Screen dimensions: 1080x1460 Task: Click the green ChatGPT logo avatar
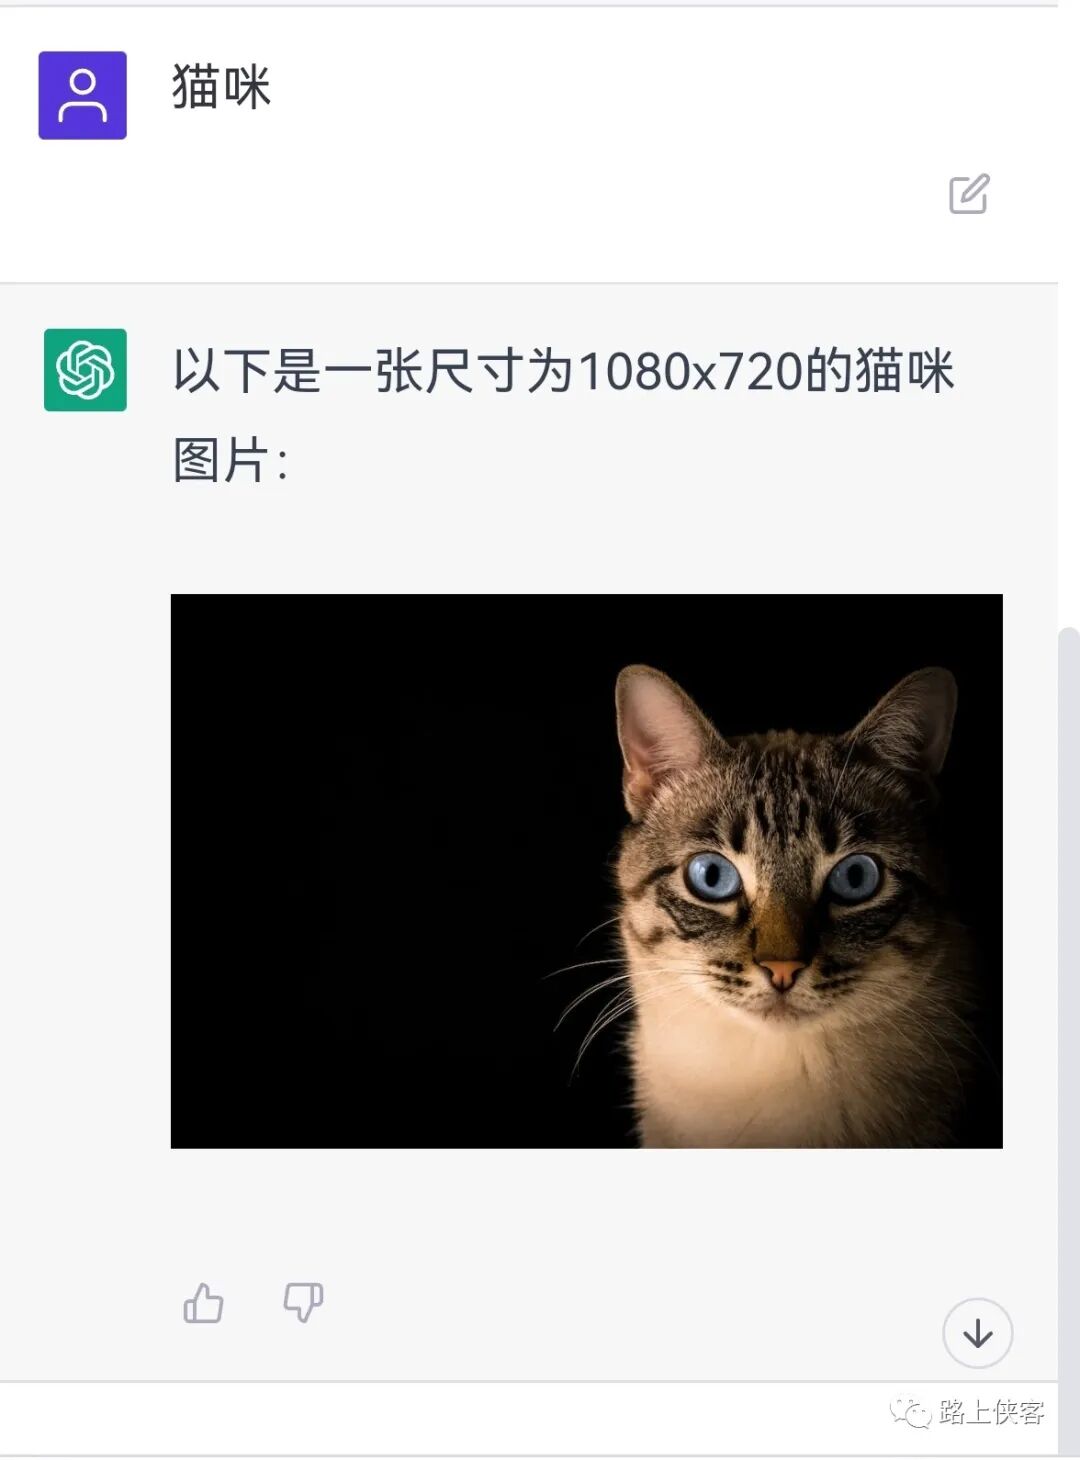pos(85,370)
